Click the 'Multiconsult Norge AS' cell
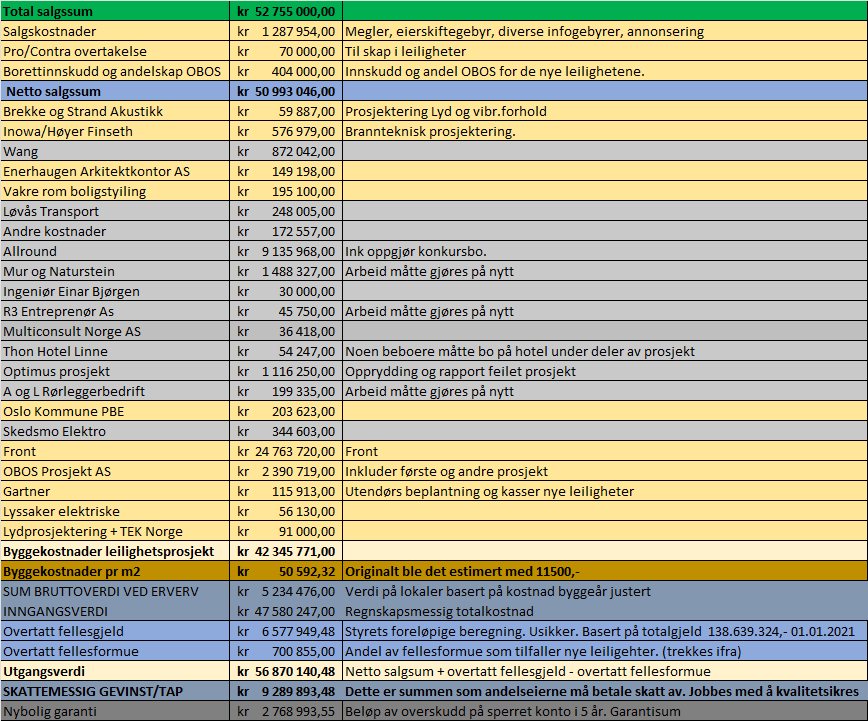Viewport: 868px width, 721px height. coord(115,331)
